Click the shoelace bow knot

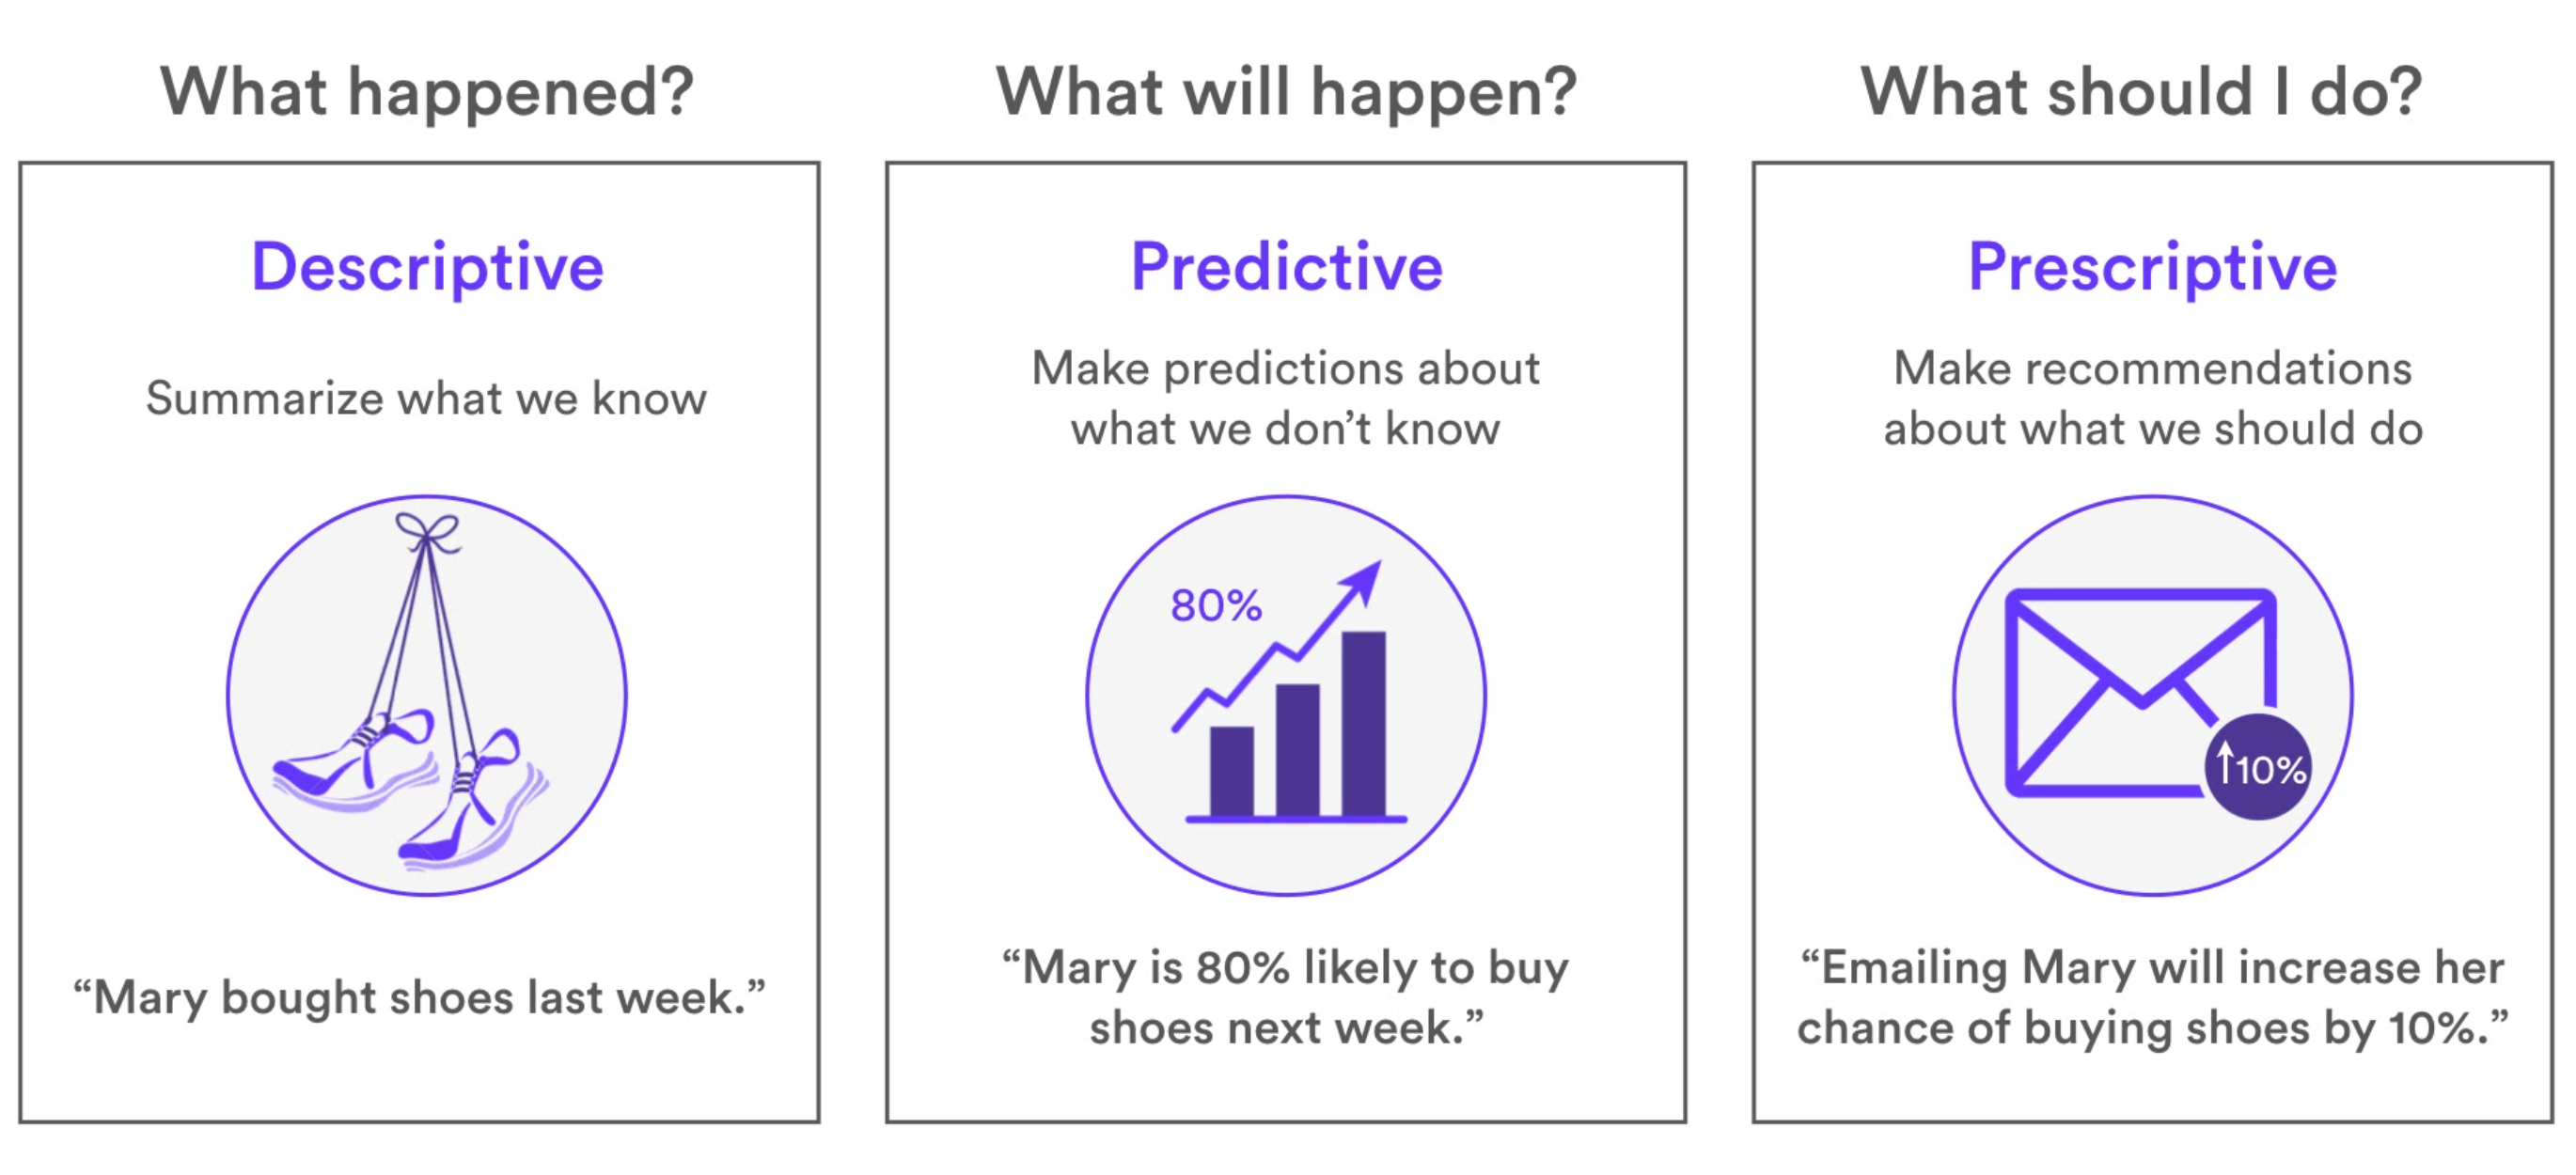point(427,531)
